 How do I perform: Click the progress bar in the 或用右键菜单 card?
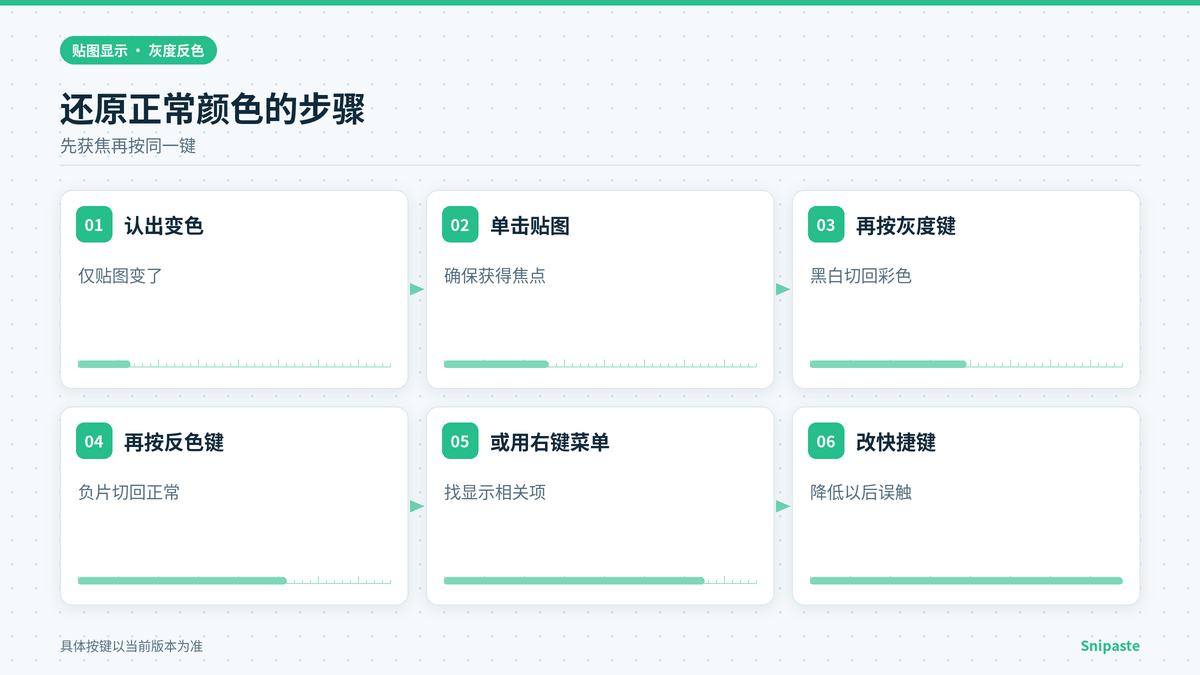(600, 580)
